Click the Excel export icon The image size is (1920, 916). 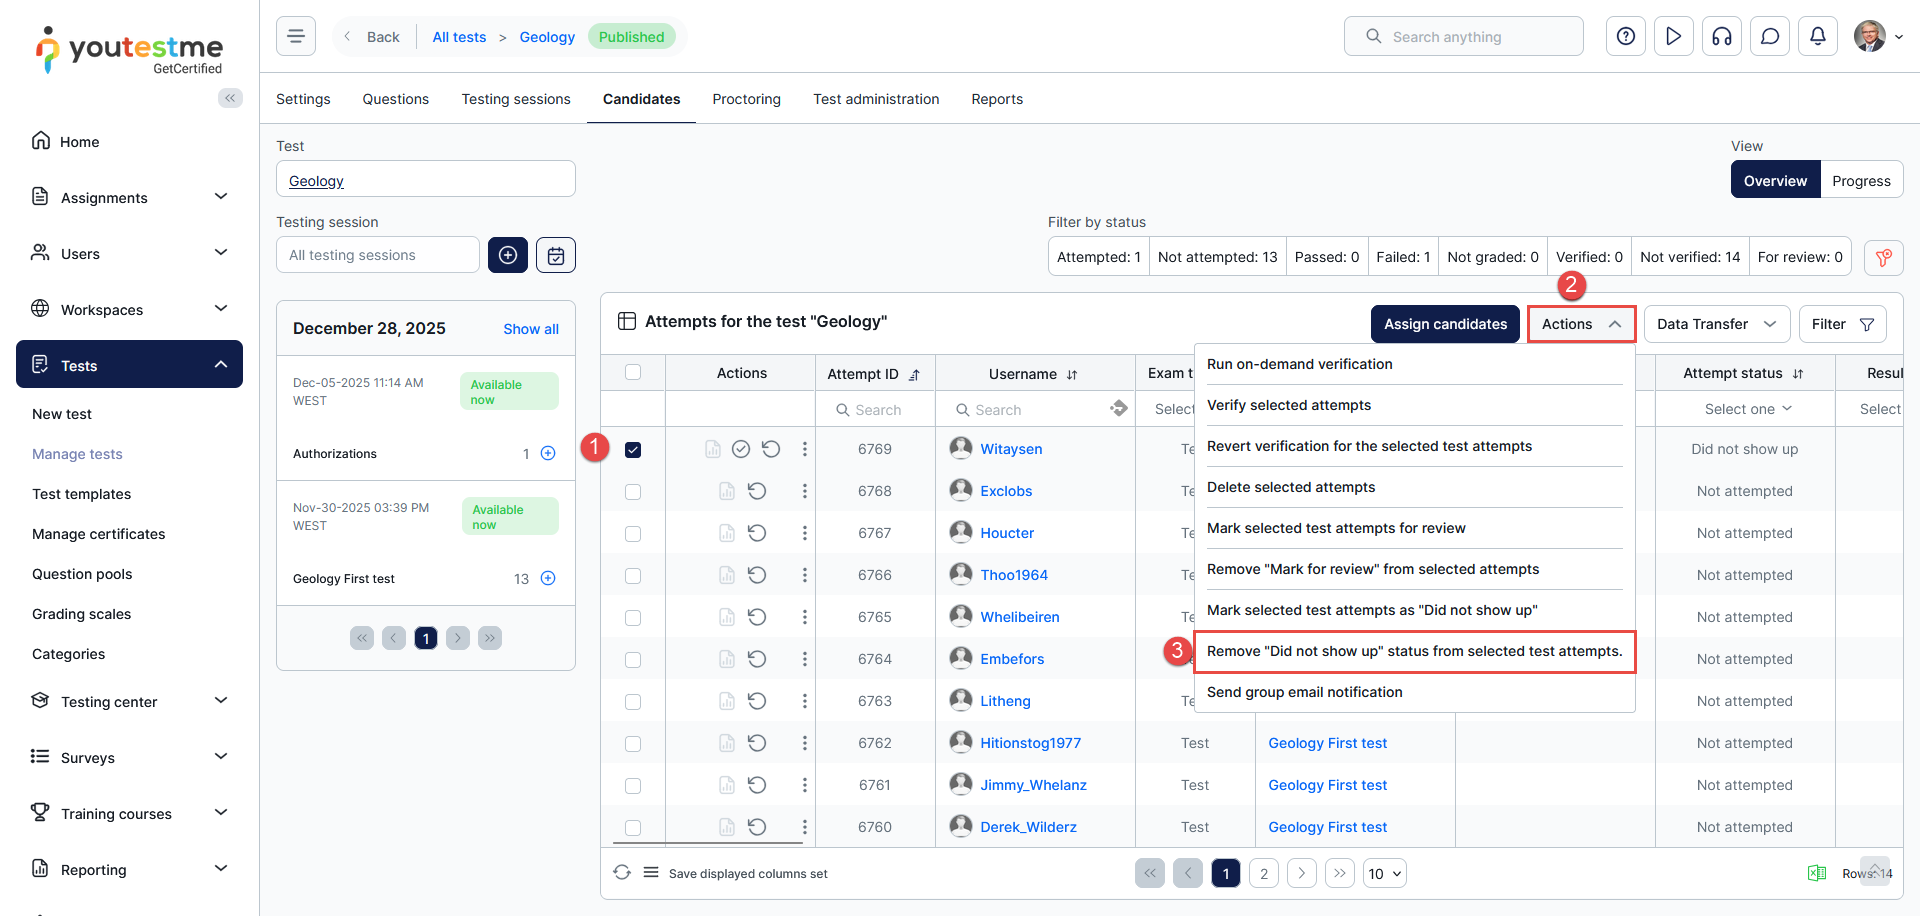coord(1817,873)
